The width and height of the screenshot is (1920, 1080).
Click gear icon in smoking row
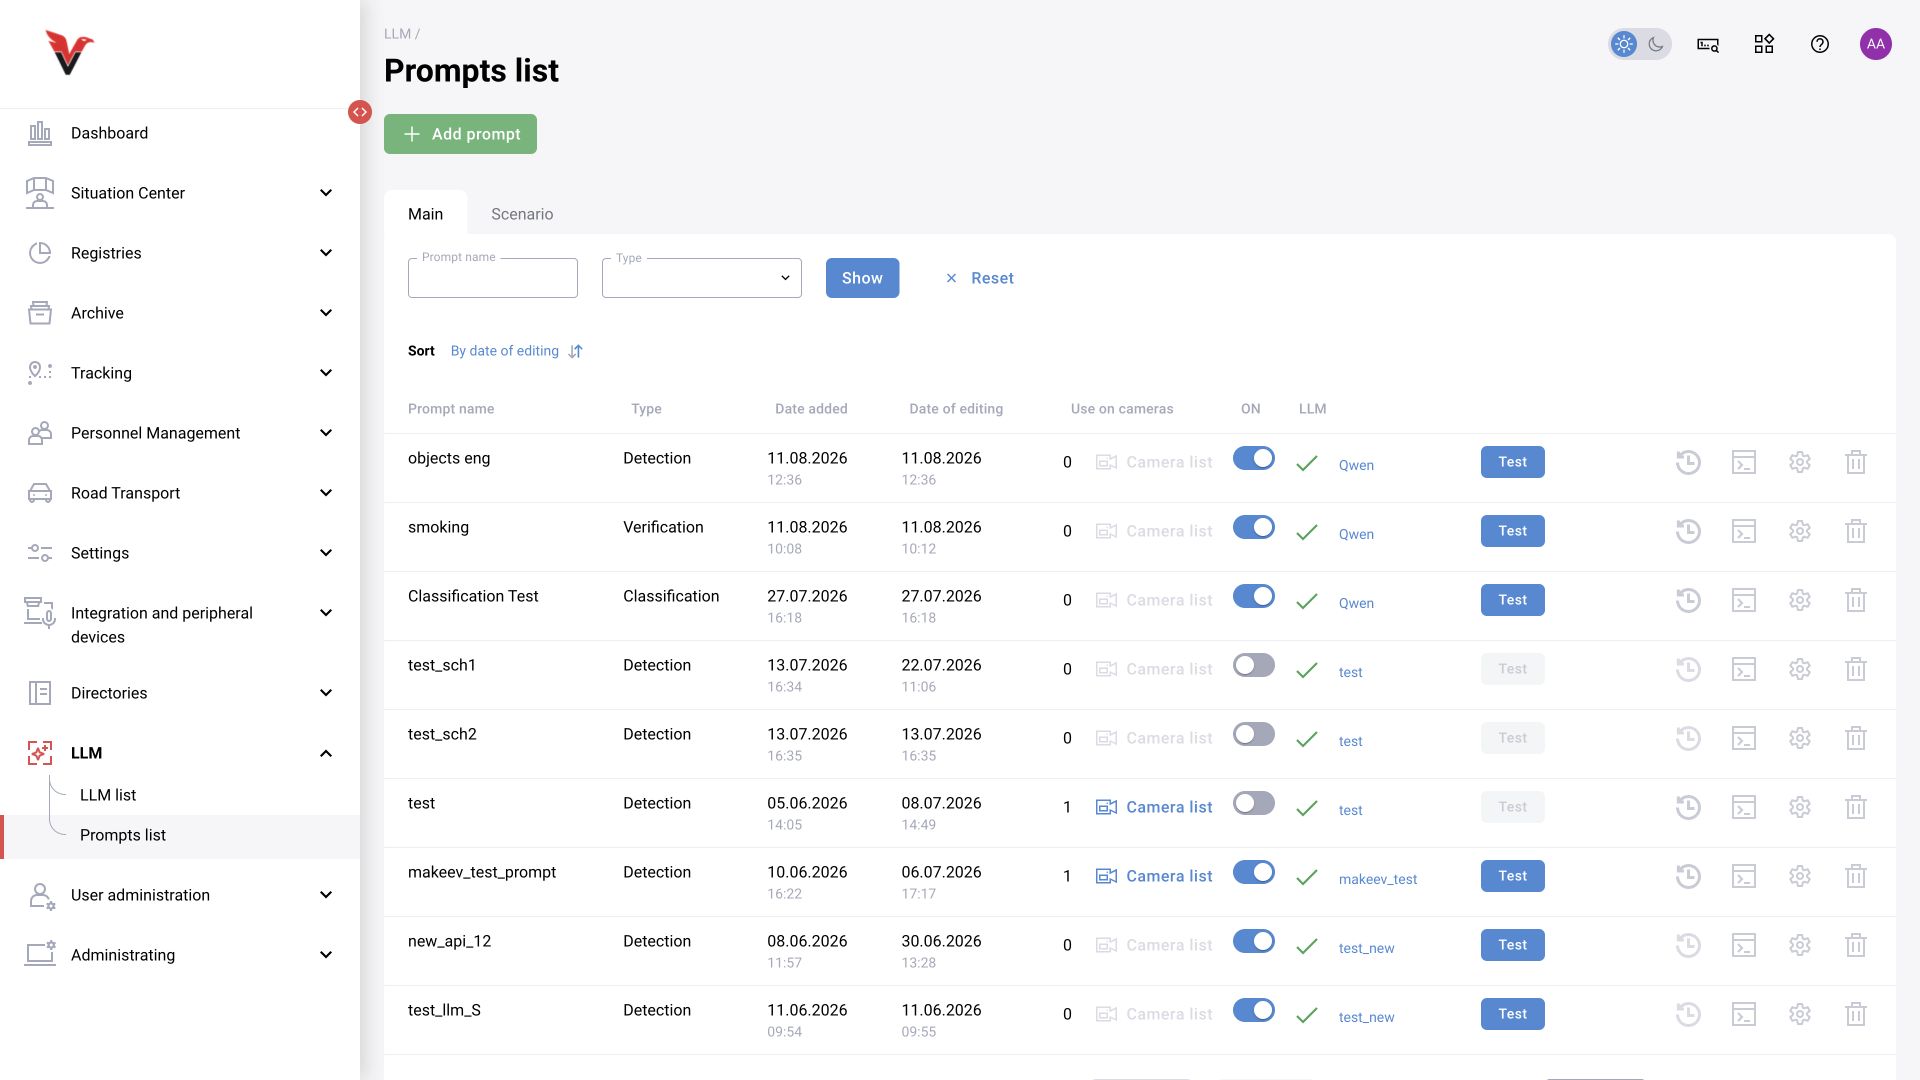[1800, 531]
